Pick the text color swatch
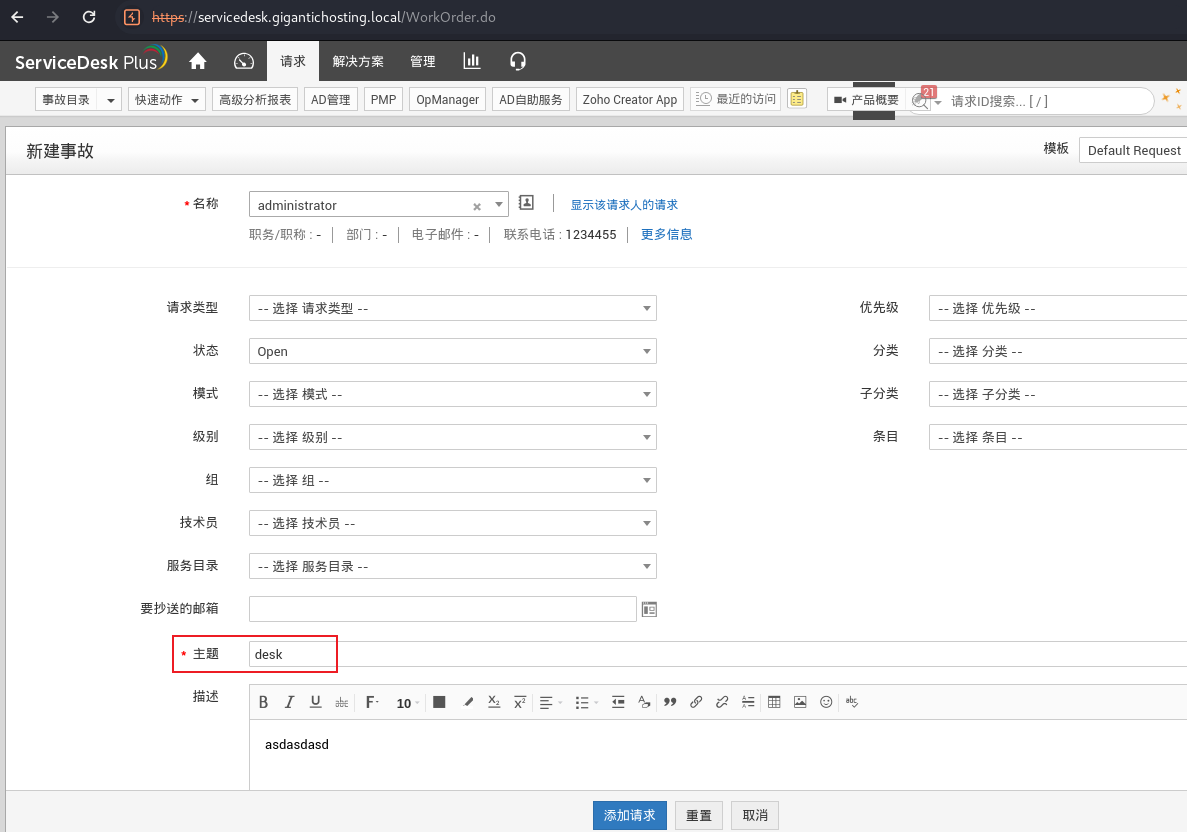This screenshot has width=1187, height=832. (439, 702)
